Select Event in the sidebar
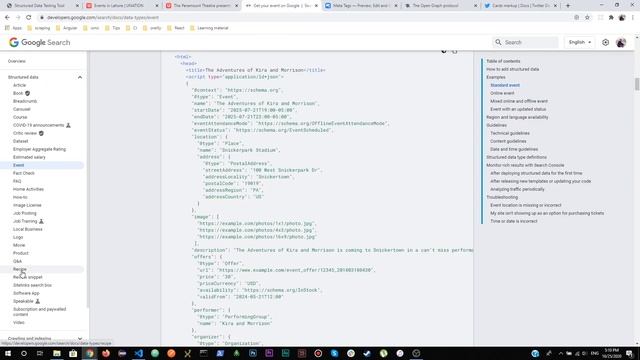This screenshot has width=640, height=360. pyautogui.click(x=18, y=165)
